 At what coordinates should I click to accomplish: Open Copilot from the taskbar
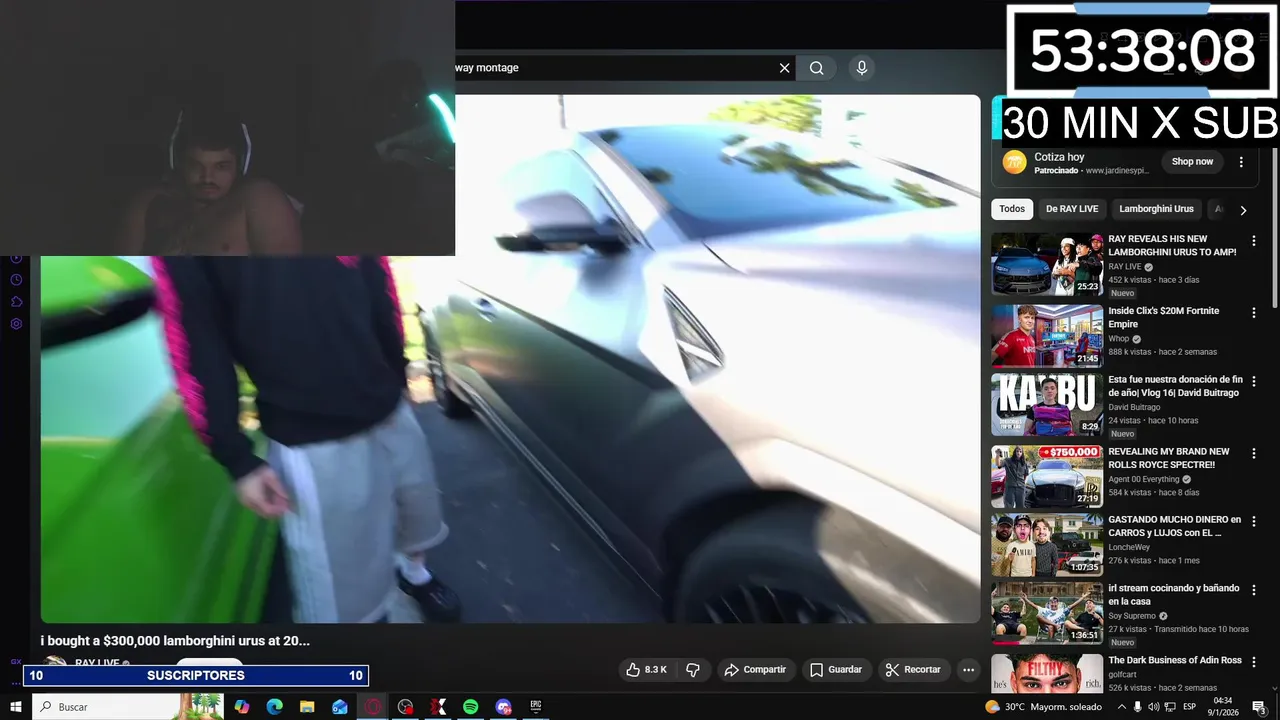[242, 707]
